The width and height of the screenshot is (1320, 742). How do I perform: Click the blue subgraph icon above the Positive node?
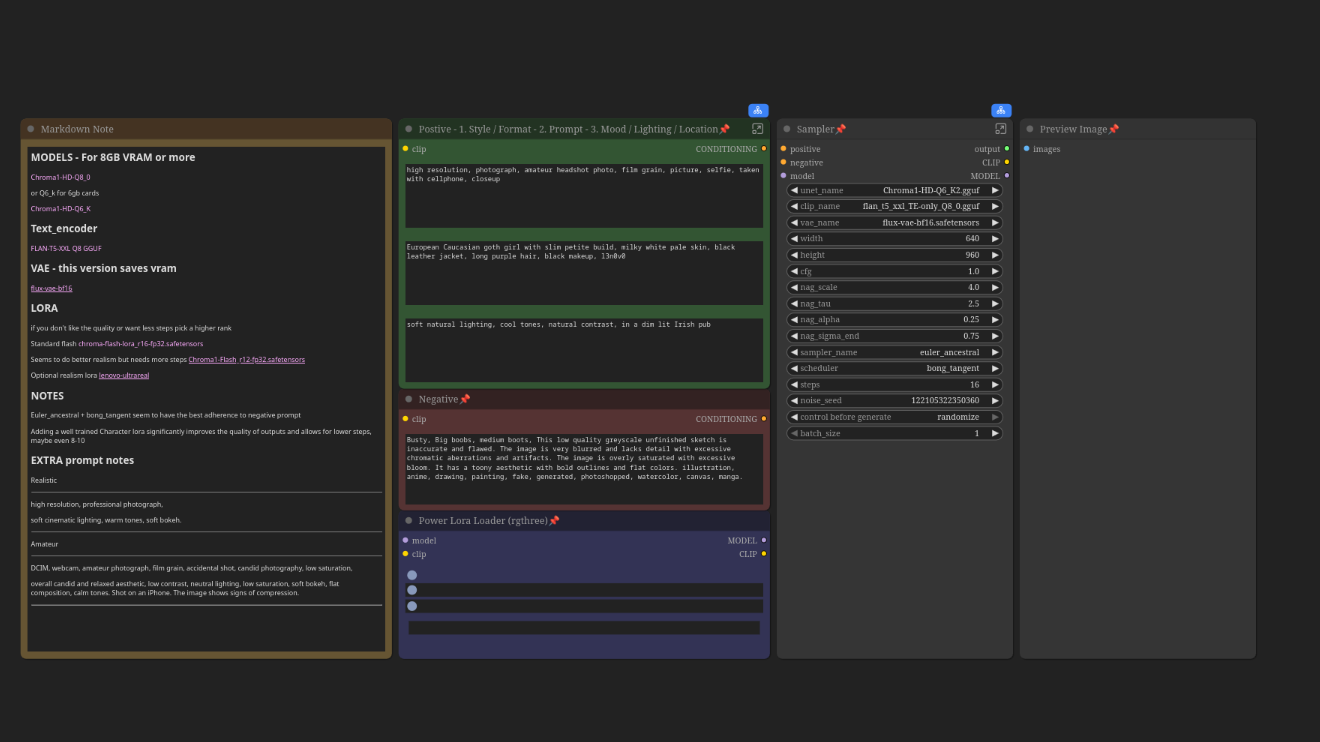758,111
